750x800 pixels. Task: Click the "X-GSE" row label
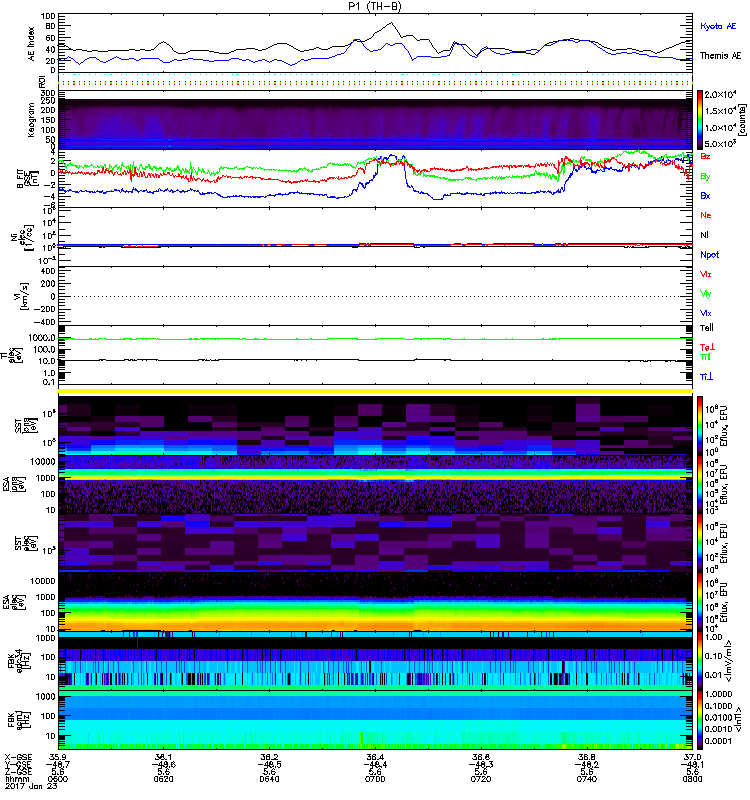point(18,757)
